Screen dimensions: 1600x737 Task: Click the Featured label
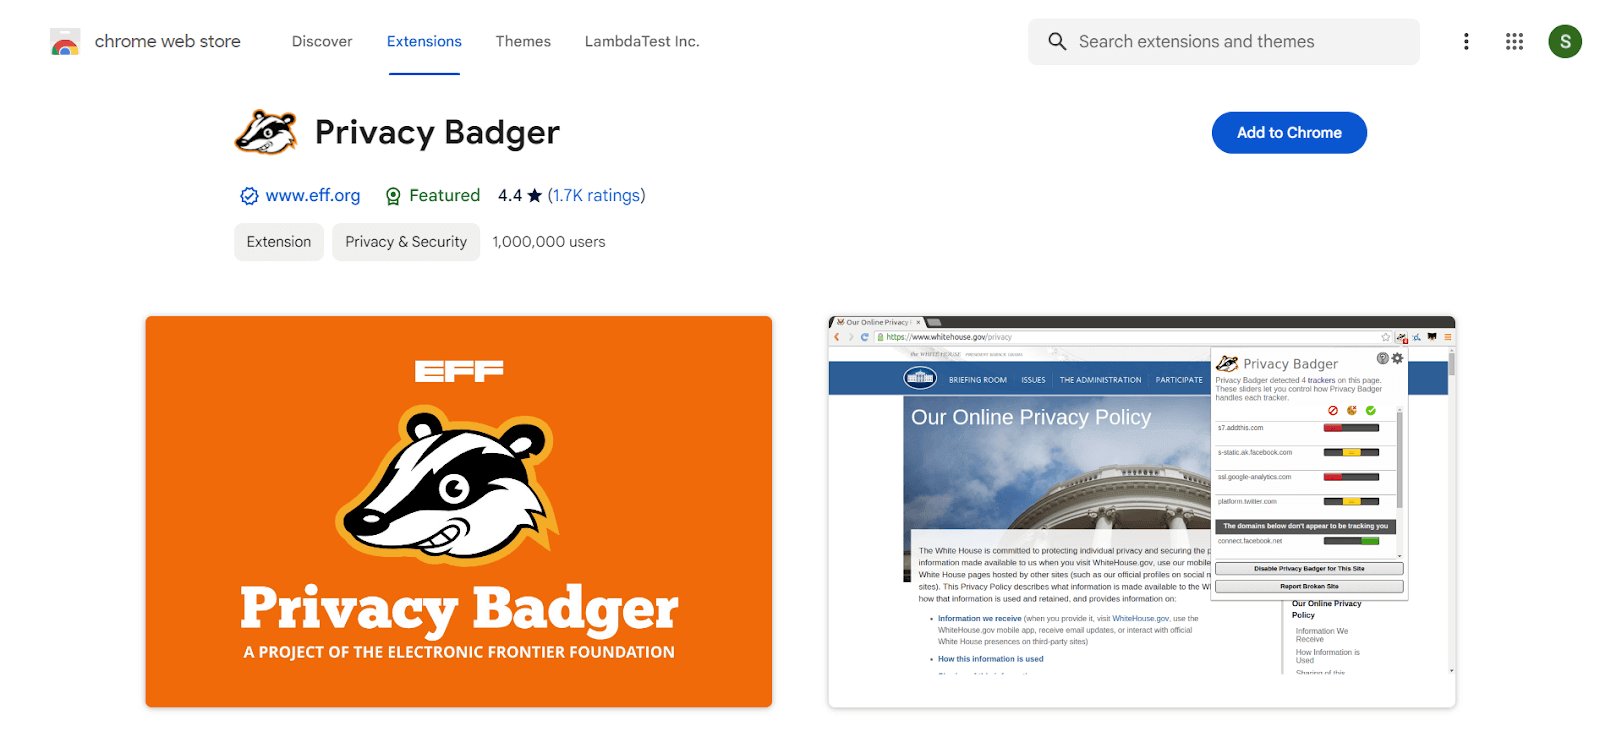tap(444, 195)
